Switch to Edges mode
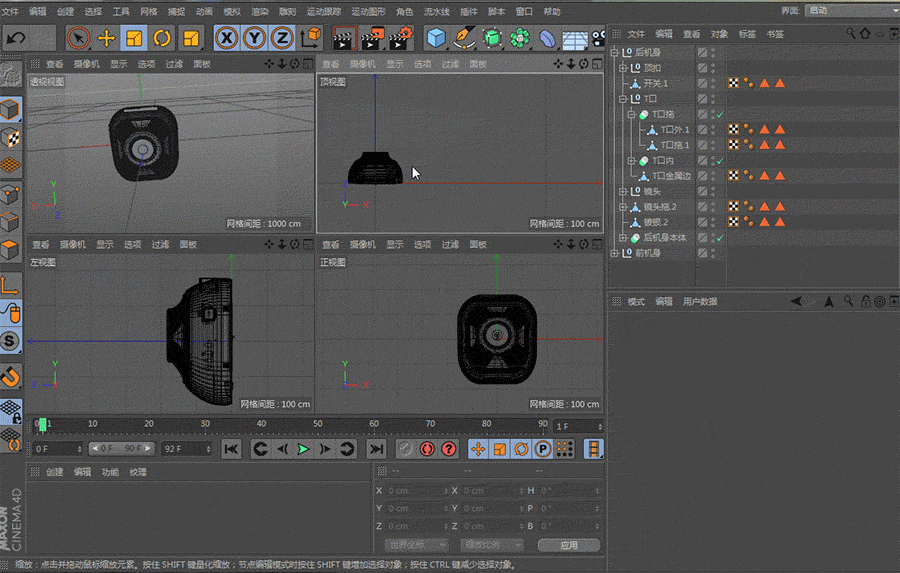 coord(10,222)
